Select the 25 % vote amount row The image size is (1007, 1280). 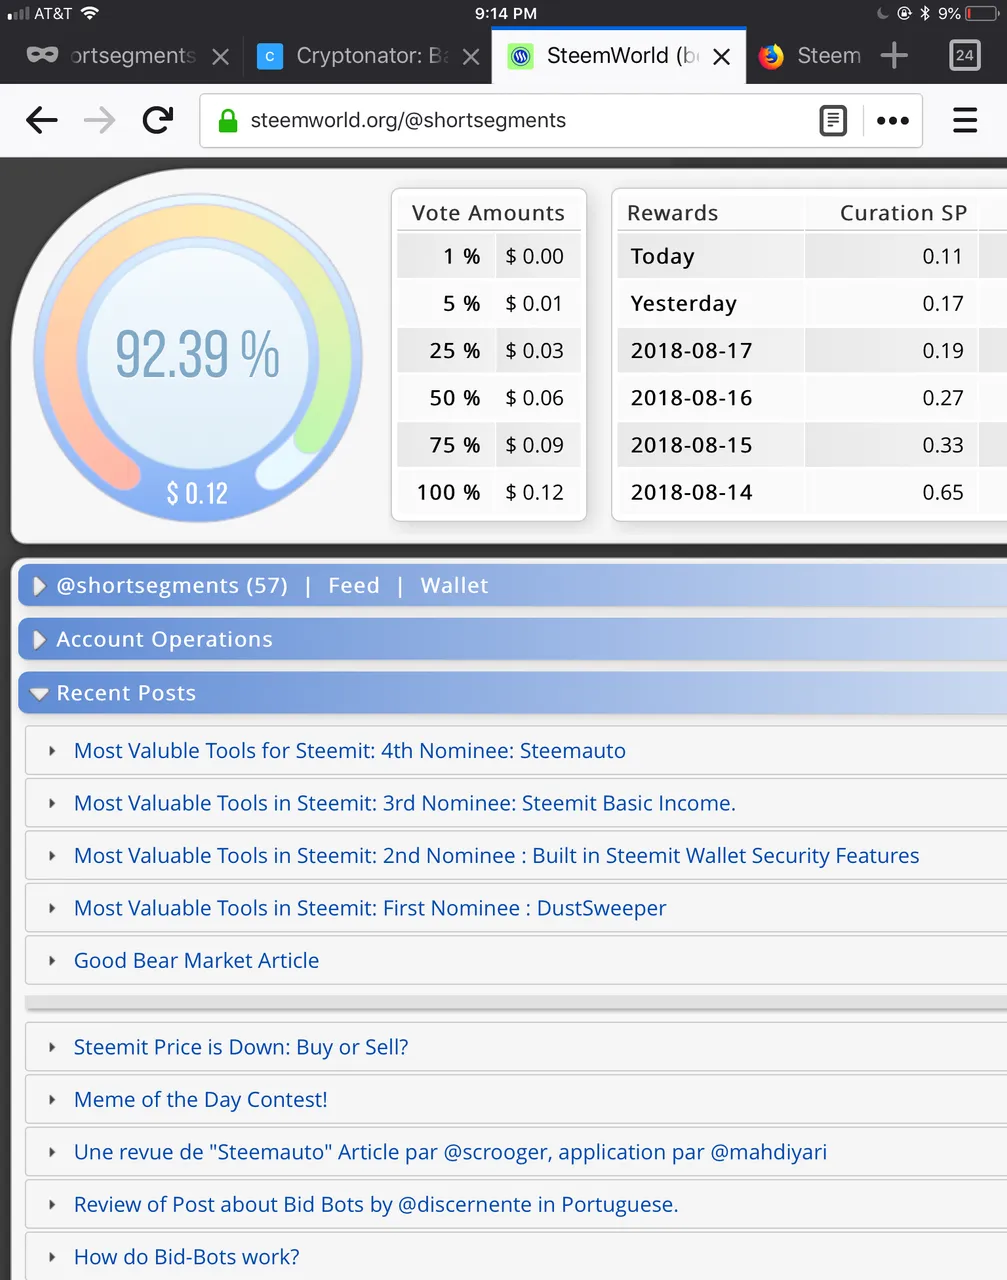pyautogui.click(x=489, y=351)
